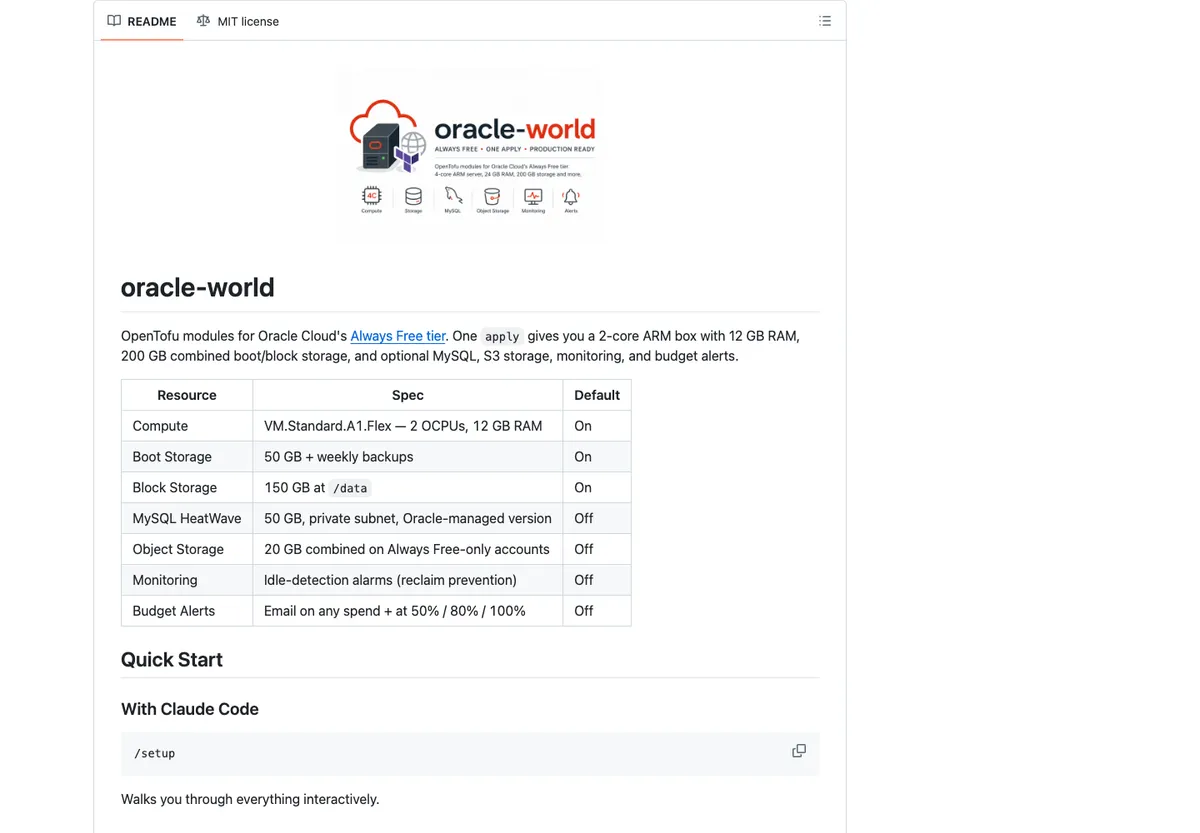Click the Object Storage icon in banner

point(492,198)
